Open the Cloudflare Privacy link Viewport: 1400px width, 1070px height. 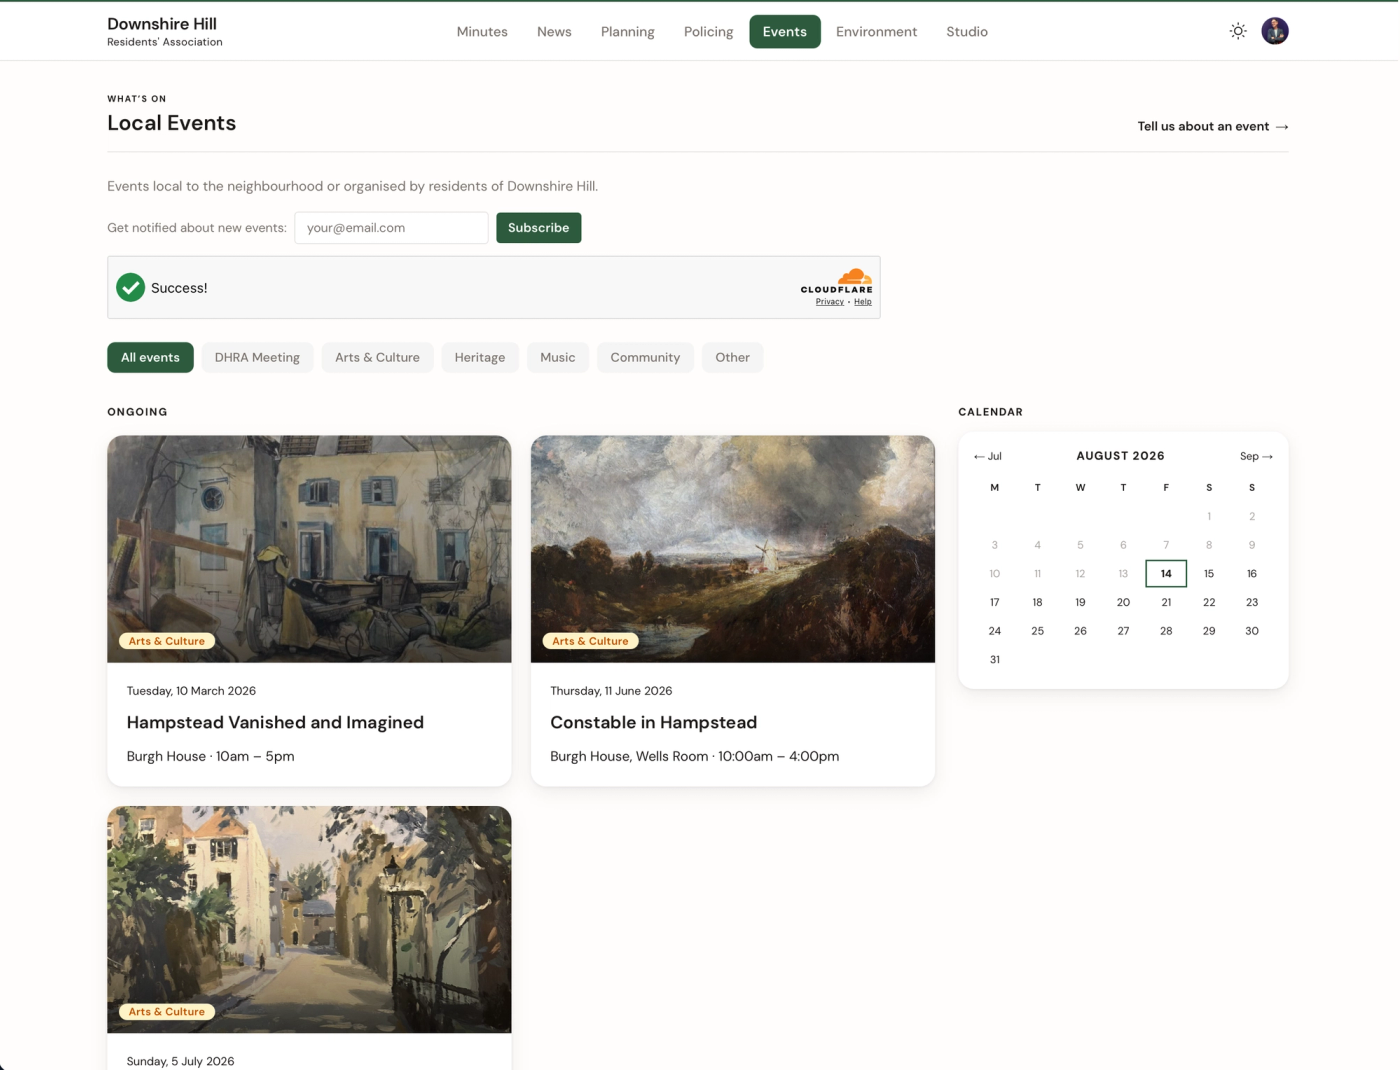point(829,302)
